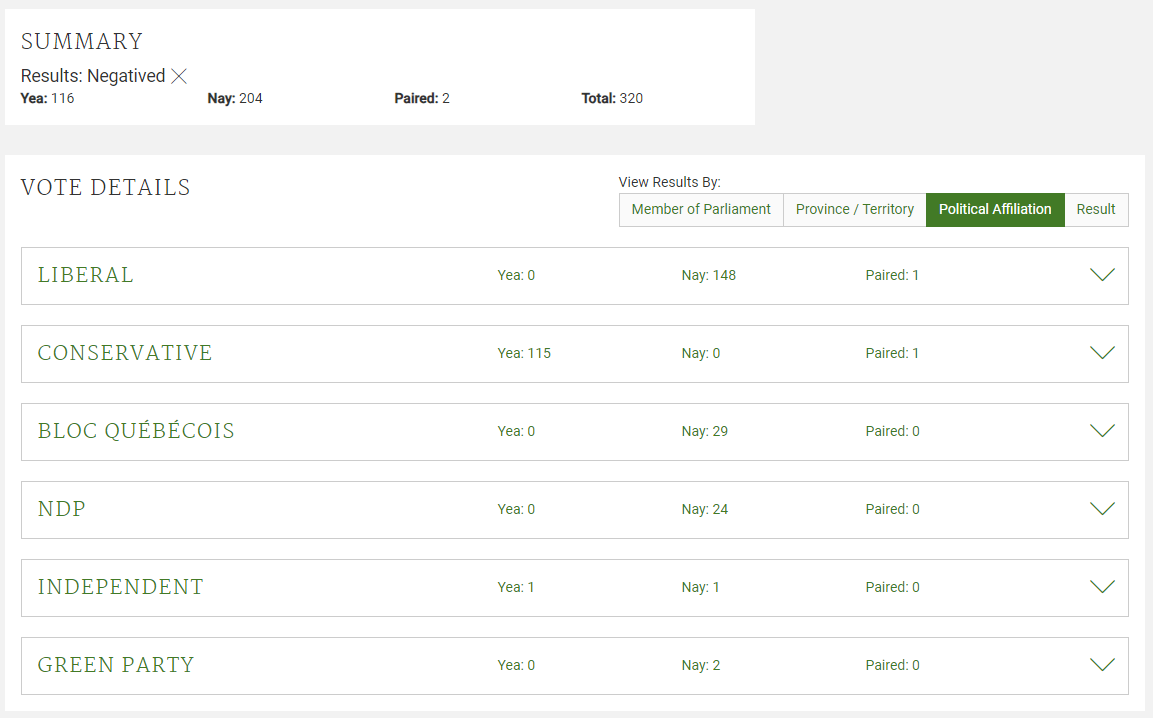This screenshot has width=1153, height=718.
Task: Click the 'View Results By:' label
Action: click(669, 182)
